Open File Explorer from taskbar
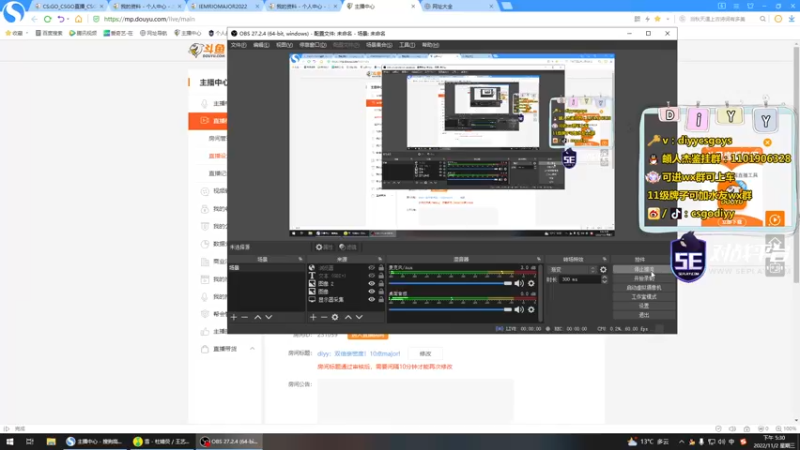Viewport: 800px width, 450px height. 51,442
